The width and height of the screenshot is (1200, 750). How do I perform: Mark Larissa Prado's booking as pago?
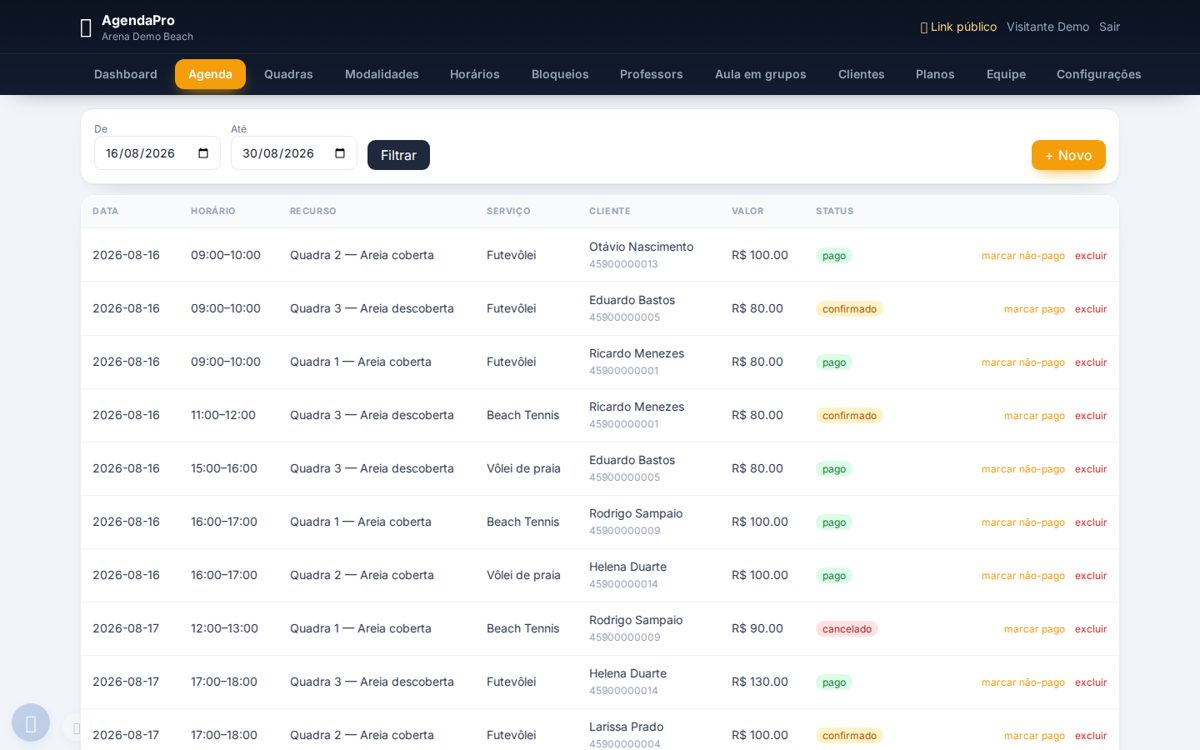tap(1034, 736)
